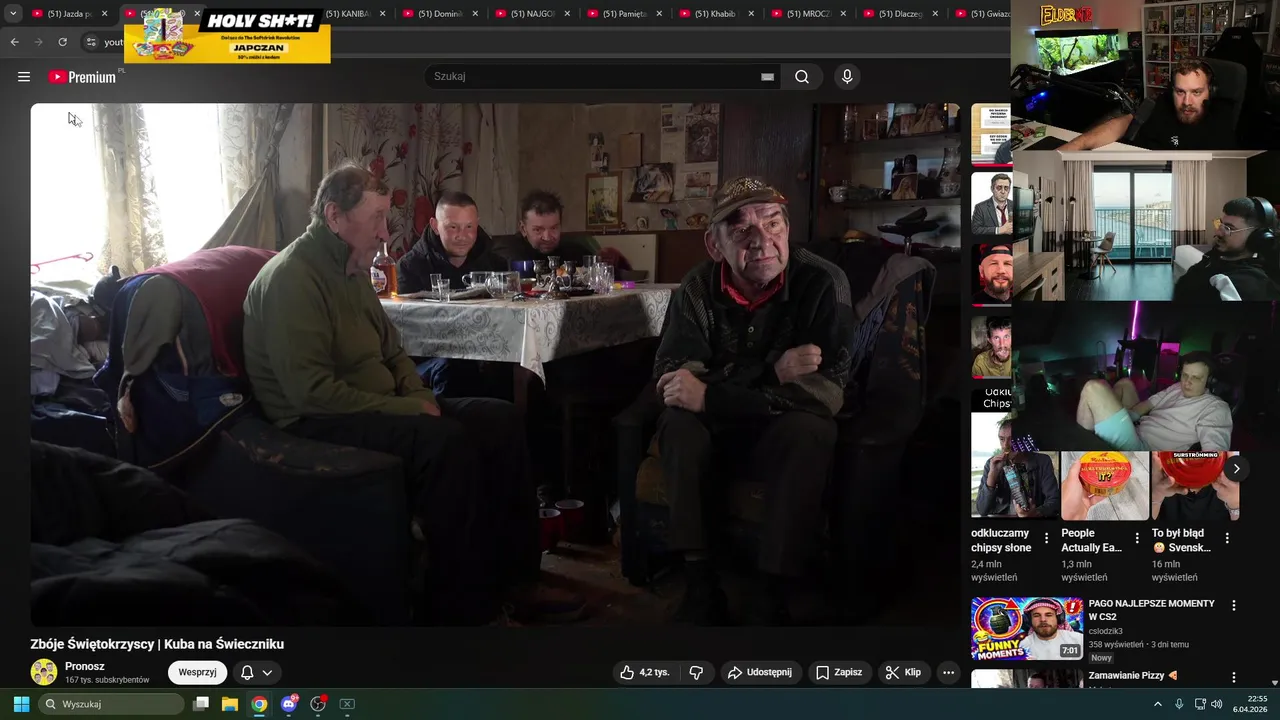Reload the page
Screen dimensions: 1280x720
(62, 42)
